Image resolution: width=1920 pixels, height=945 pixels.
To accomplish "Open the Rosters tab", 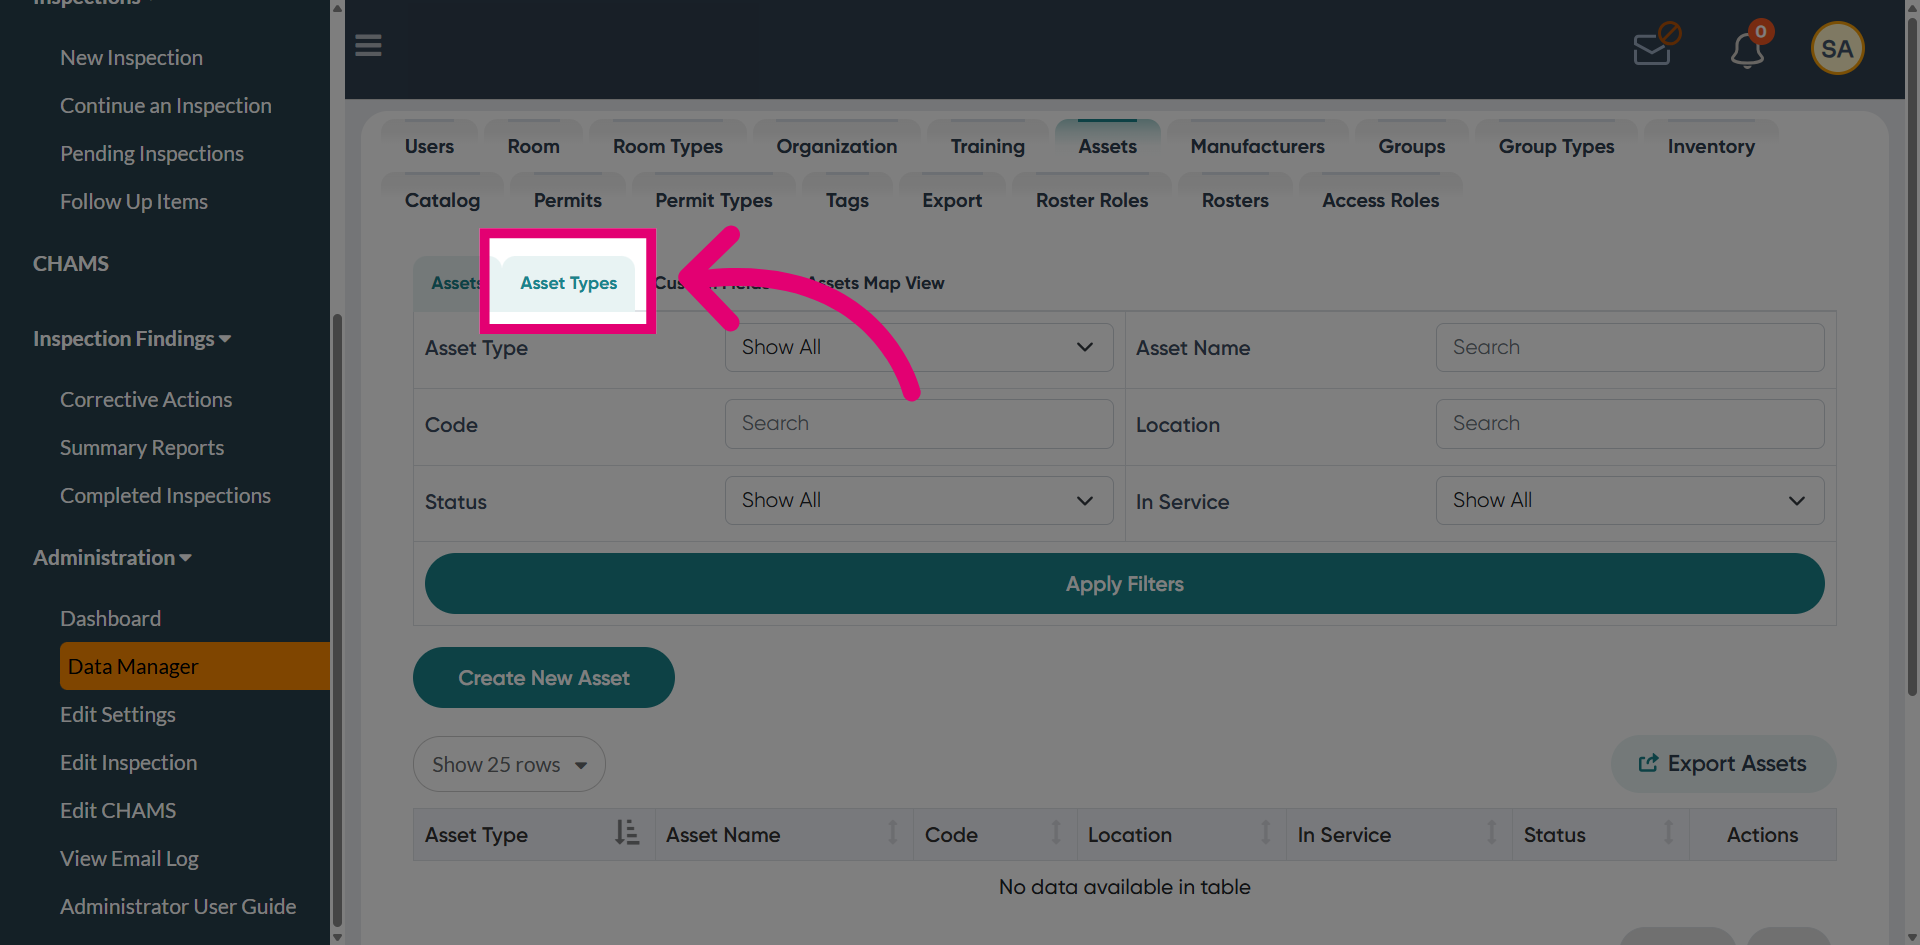I will pos(1235,200).
